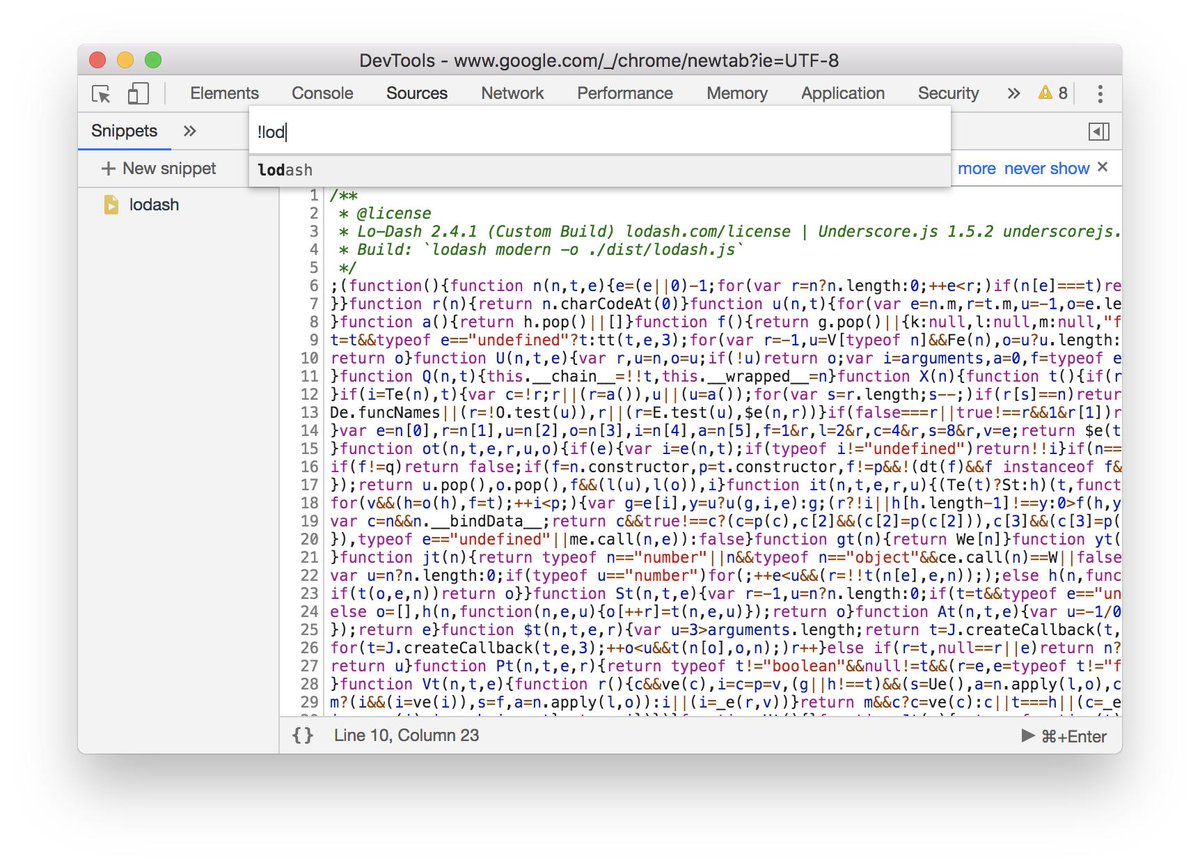Close the info bar with X

tap(1103, 167)
